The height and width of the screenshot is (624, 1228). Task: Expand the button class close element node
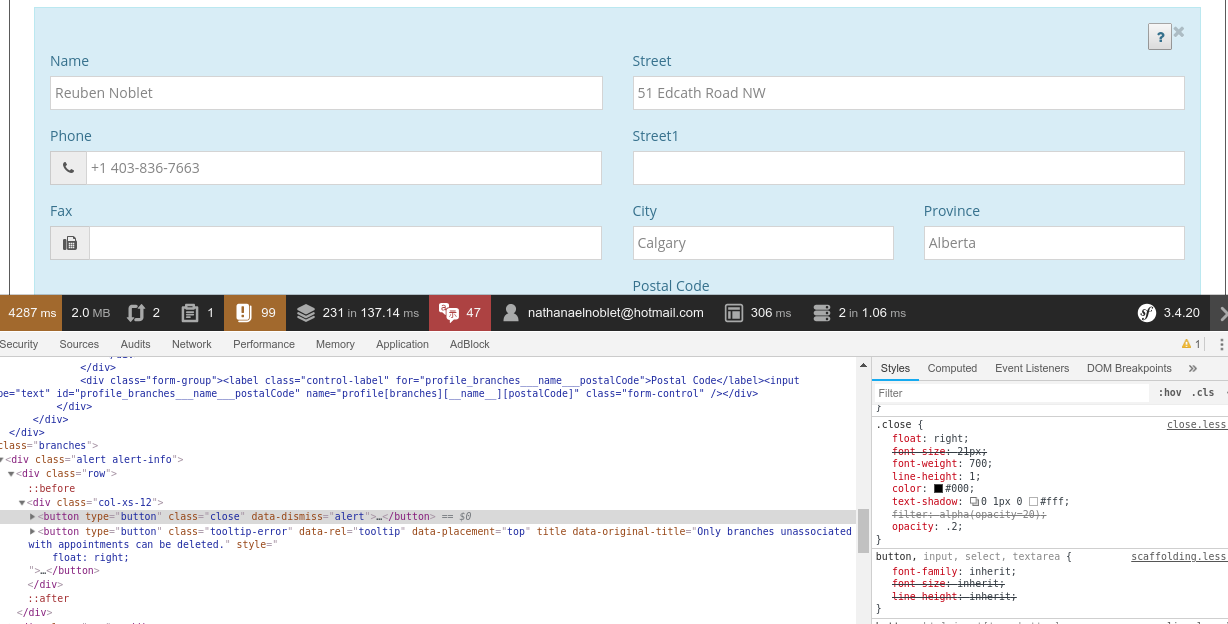(x=33, y=516)
